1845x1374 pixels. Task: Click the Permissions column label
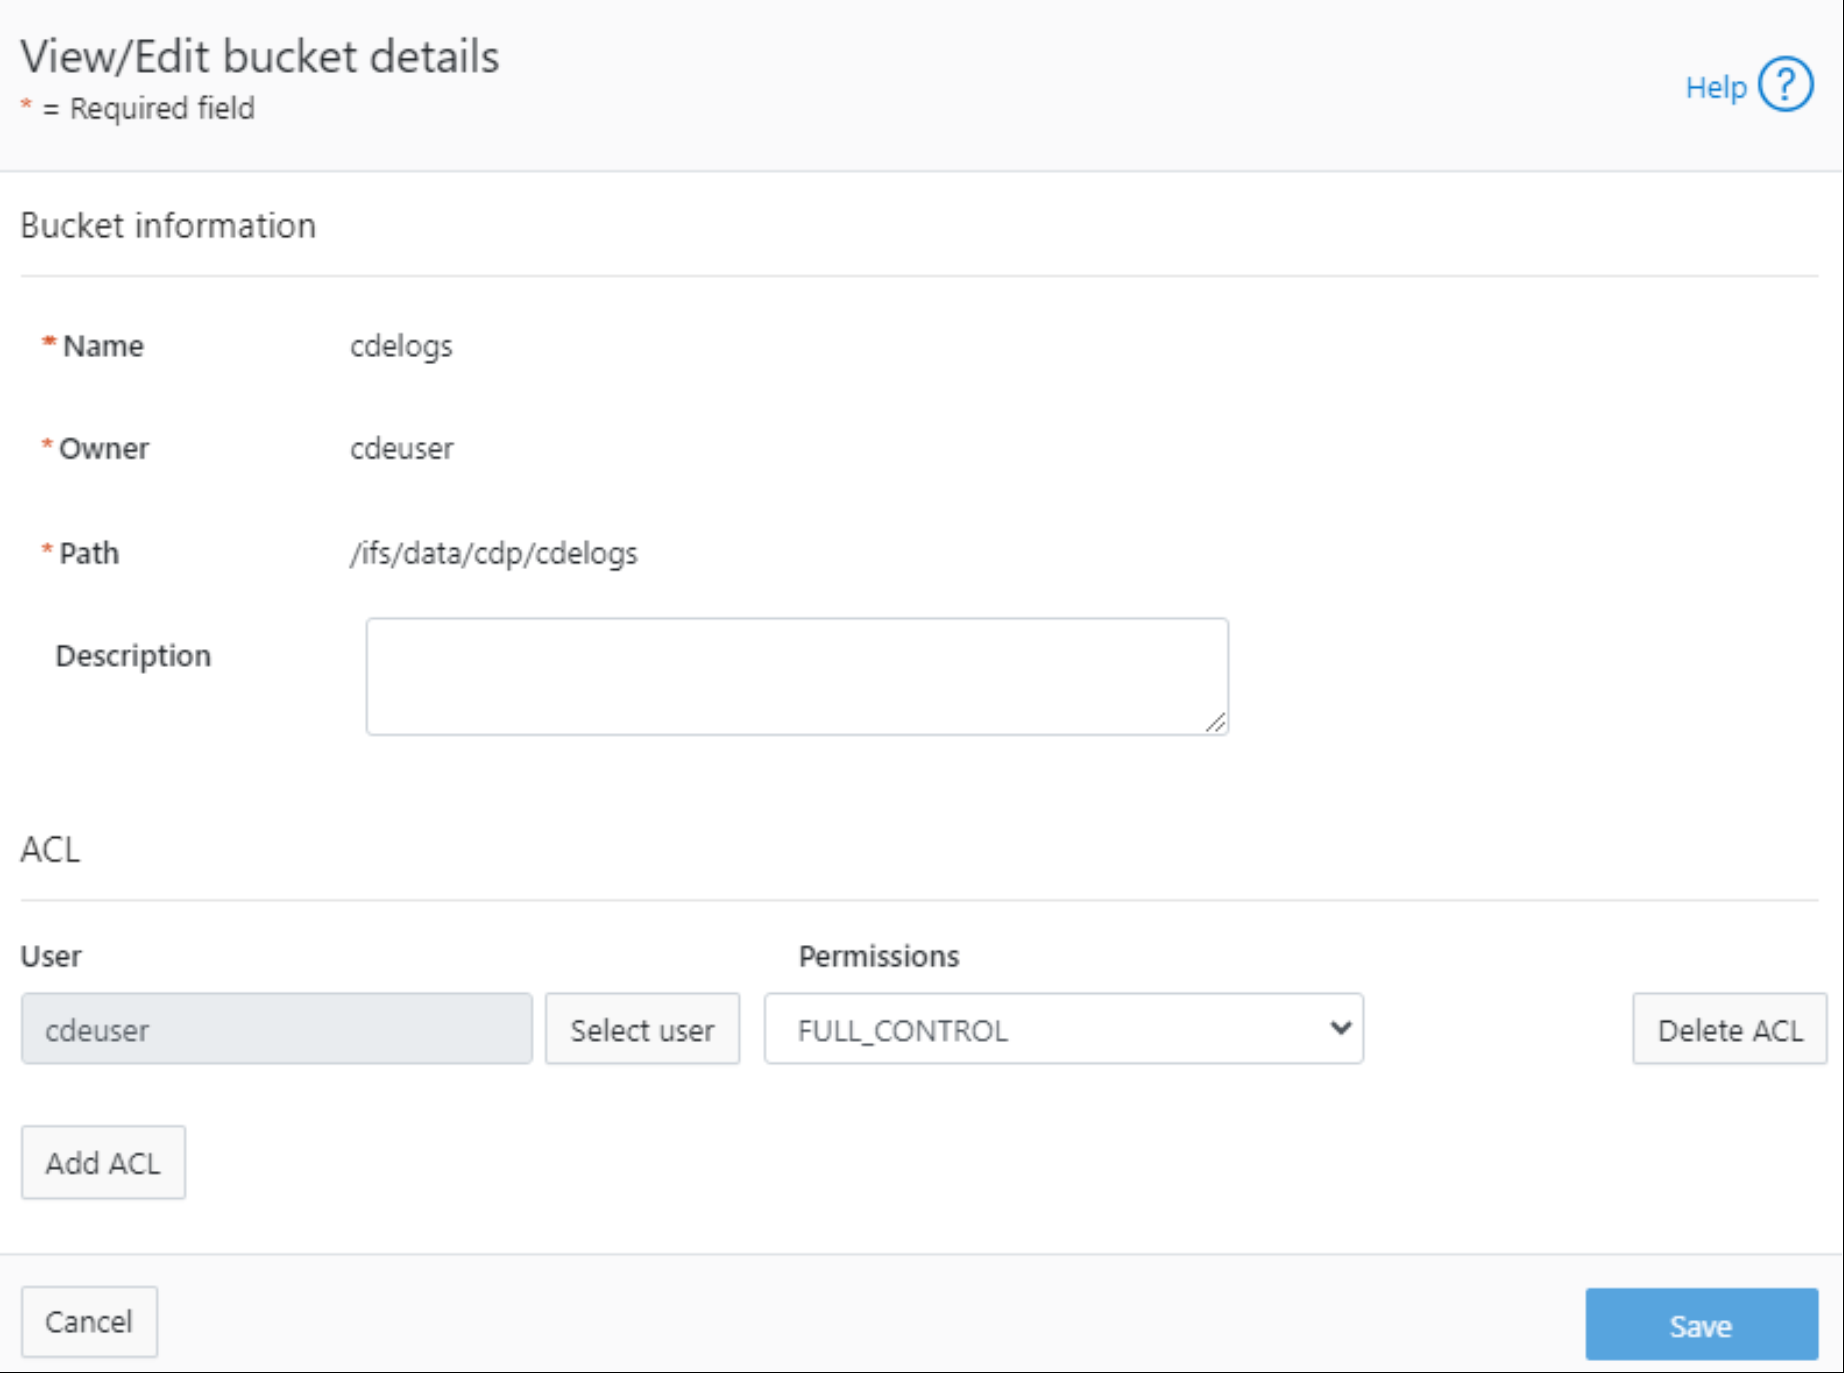pos(879,957)
